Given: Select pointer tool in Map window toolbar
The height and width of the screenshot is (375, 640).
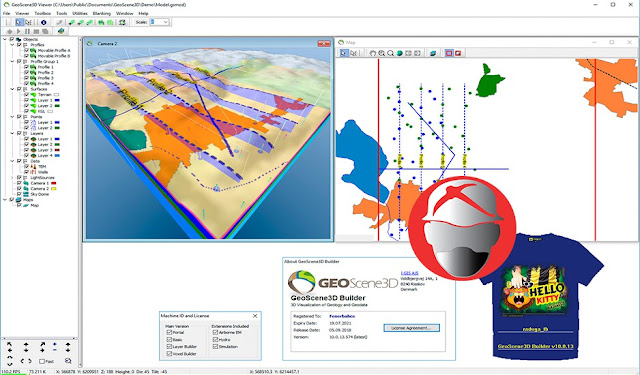Looking at the screenshot, I should [x=344, y=53].
